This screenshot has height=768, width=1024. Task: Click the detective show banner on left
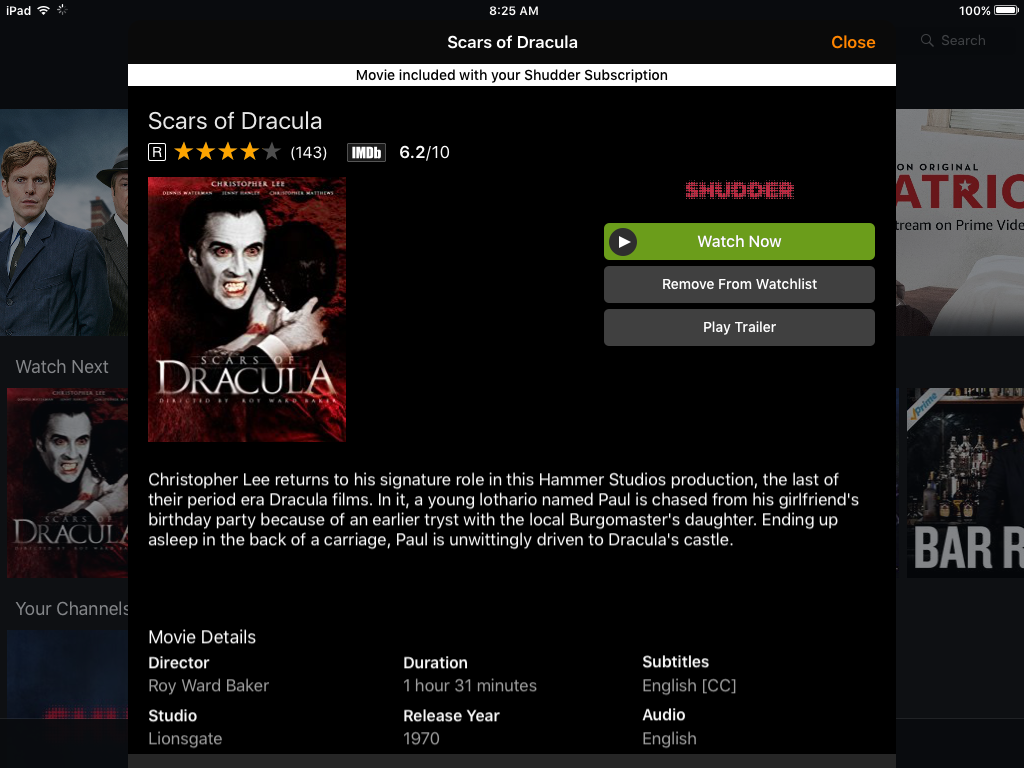click(64, 222)
